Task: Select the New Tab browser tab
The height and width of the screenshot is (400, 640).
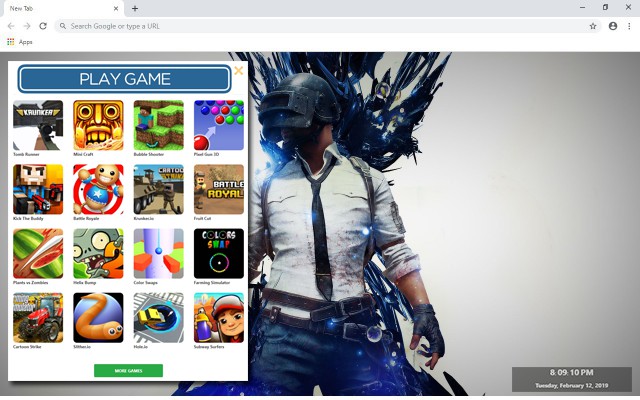Action: 63,8
